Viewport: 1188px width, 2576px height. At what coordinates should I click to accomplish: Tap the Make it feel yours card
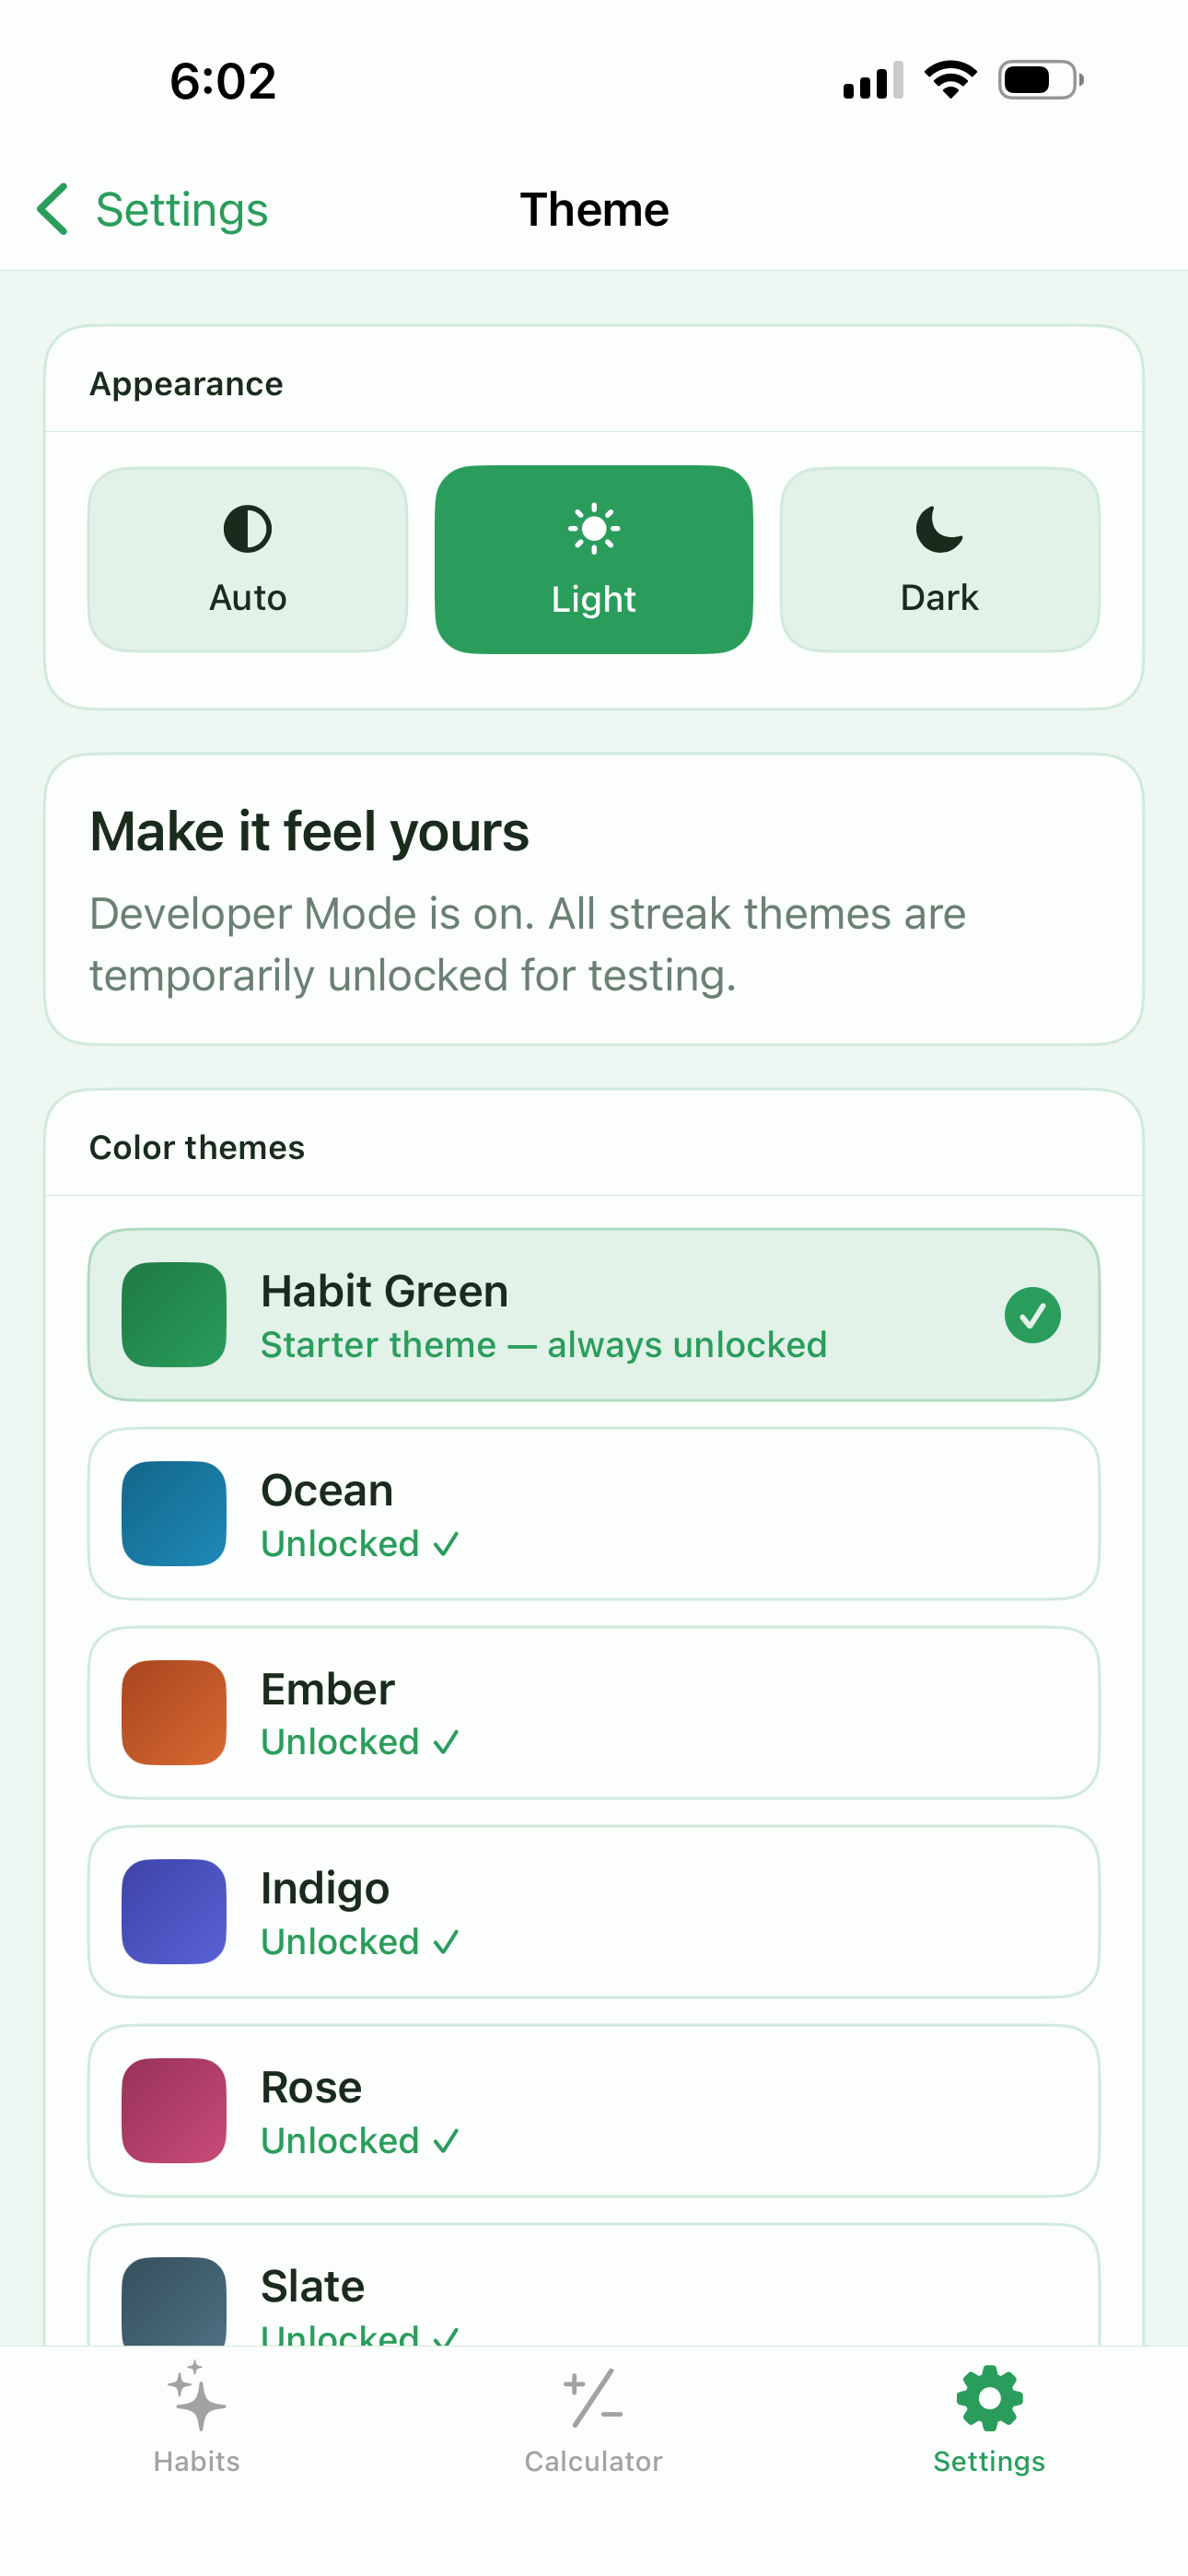(x=594, y=900)
